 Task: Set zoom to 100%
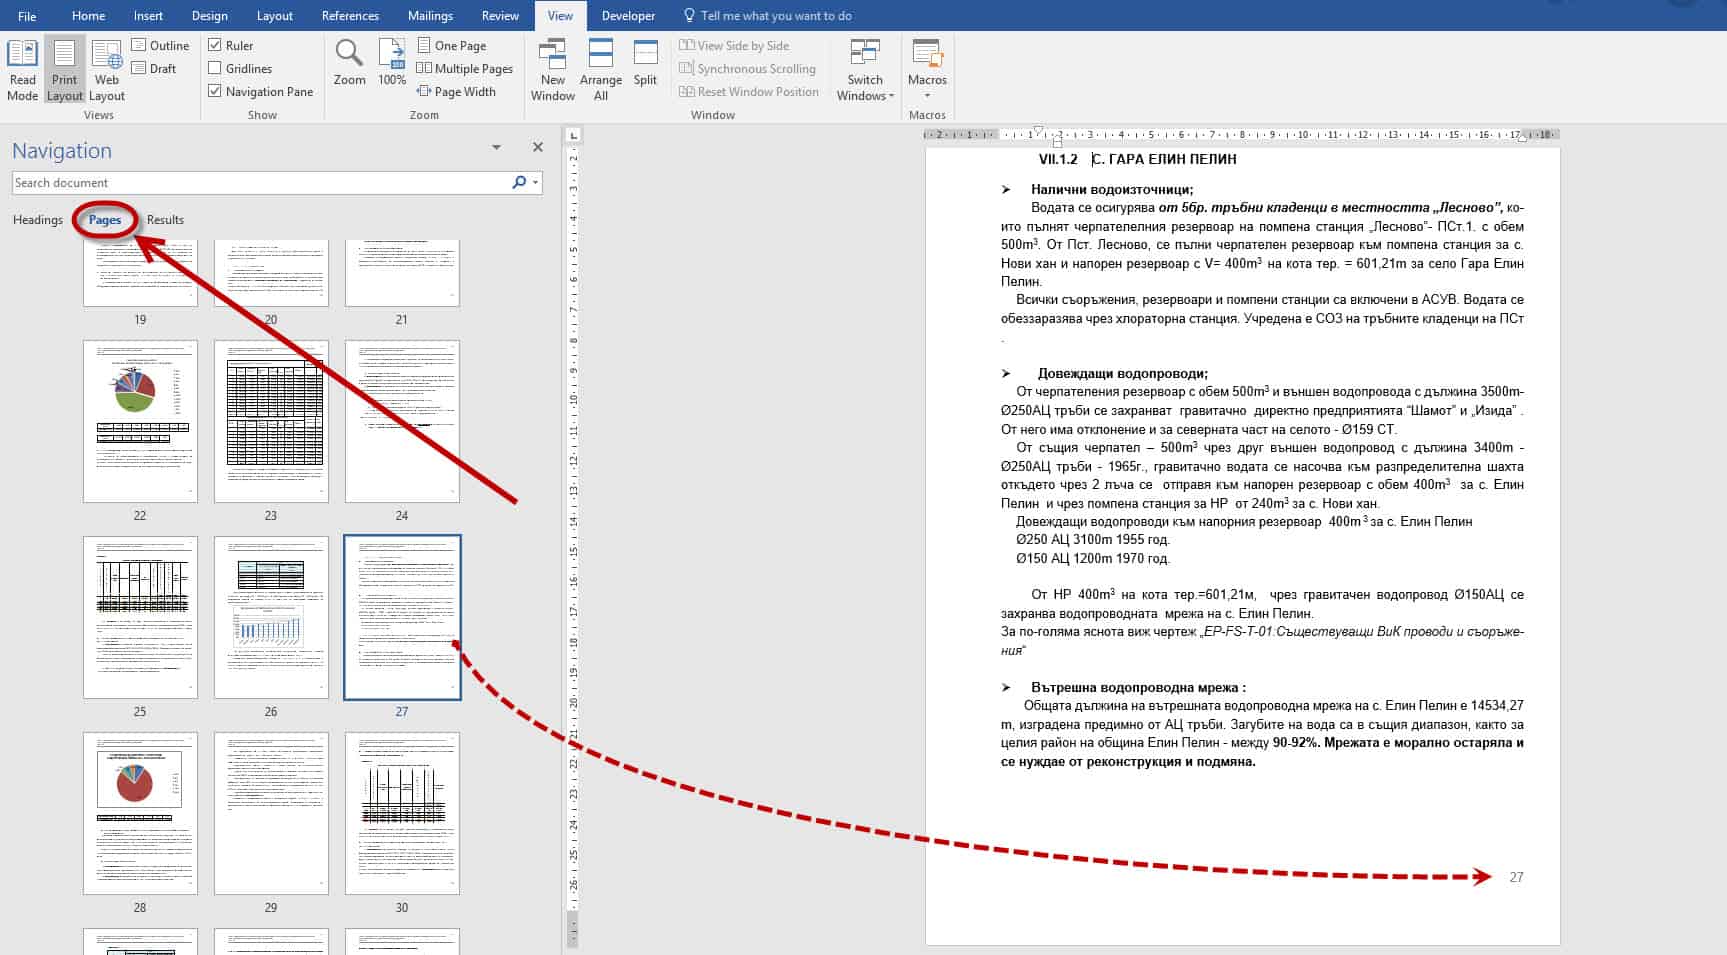click(x=392, y=63)
